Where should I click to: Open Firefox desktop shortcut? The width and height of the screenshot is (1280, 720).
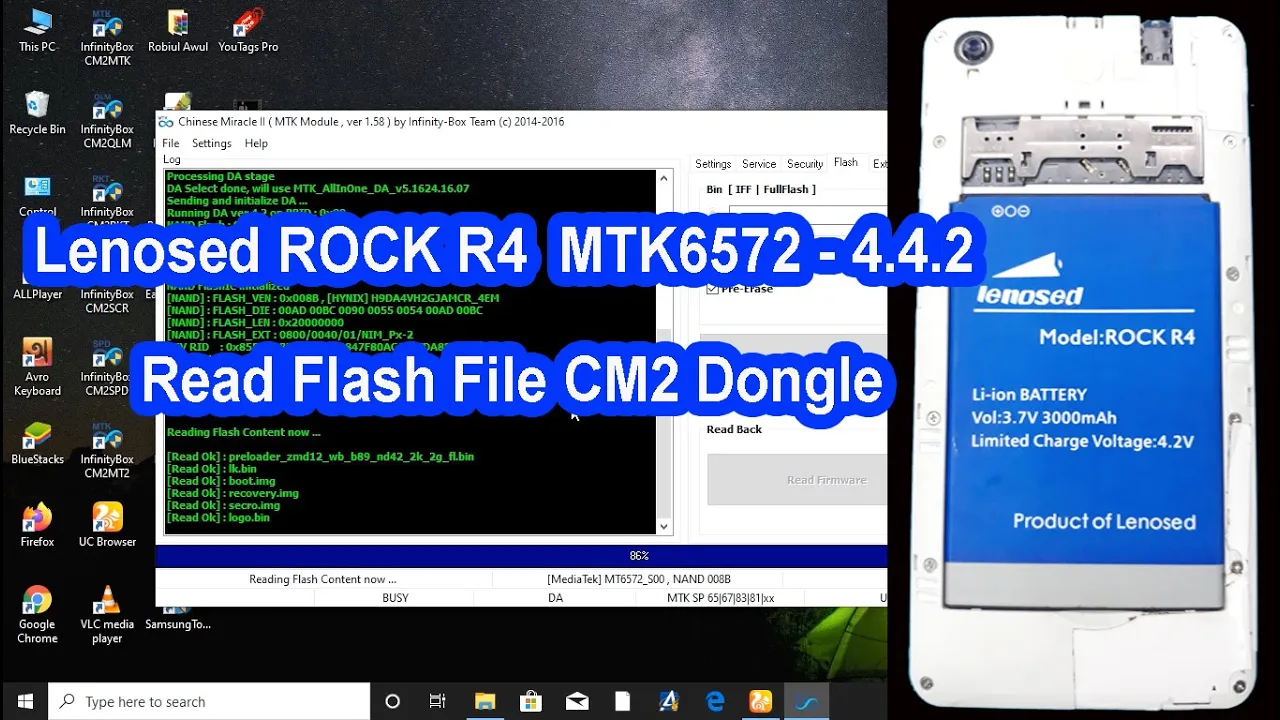(x=37, y=525)
